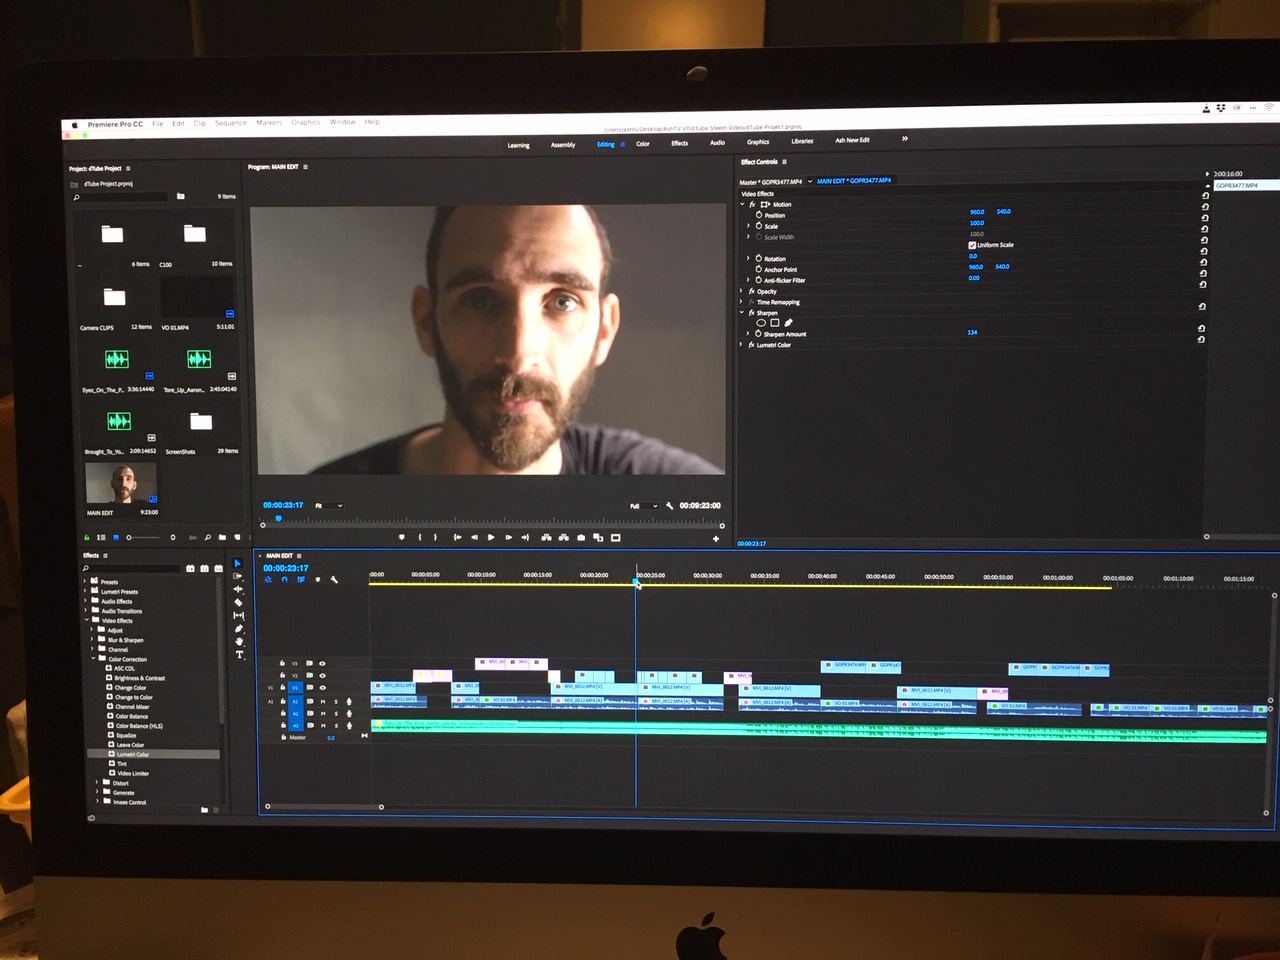Mute audio track A1
The image size is (1280, 960).
click(323, 702)
